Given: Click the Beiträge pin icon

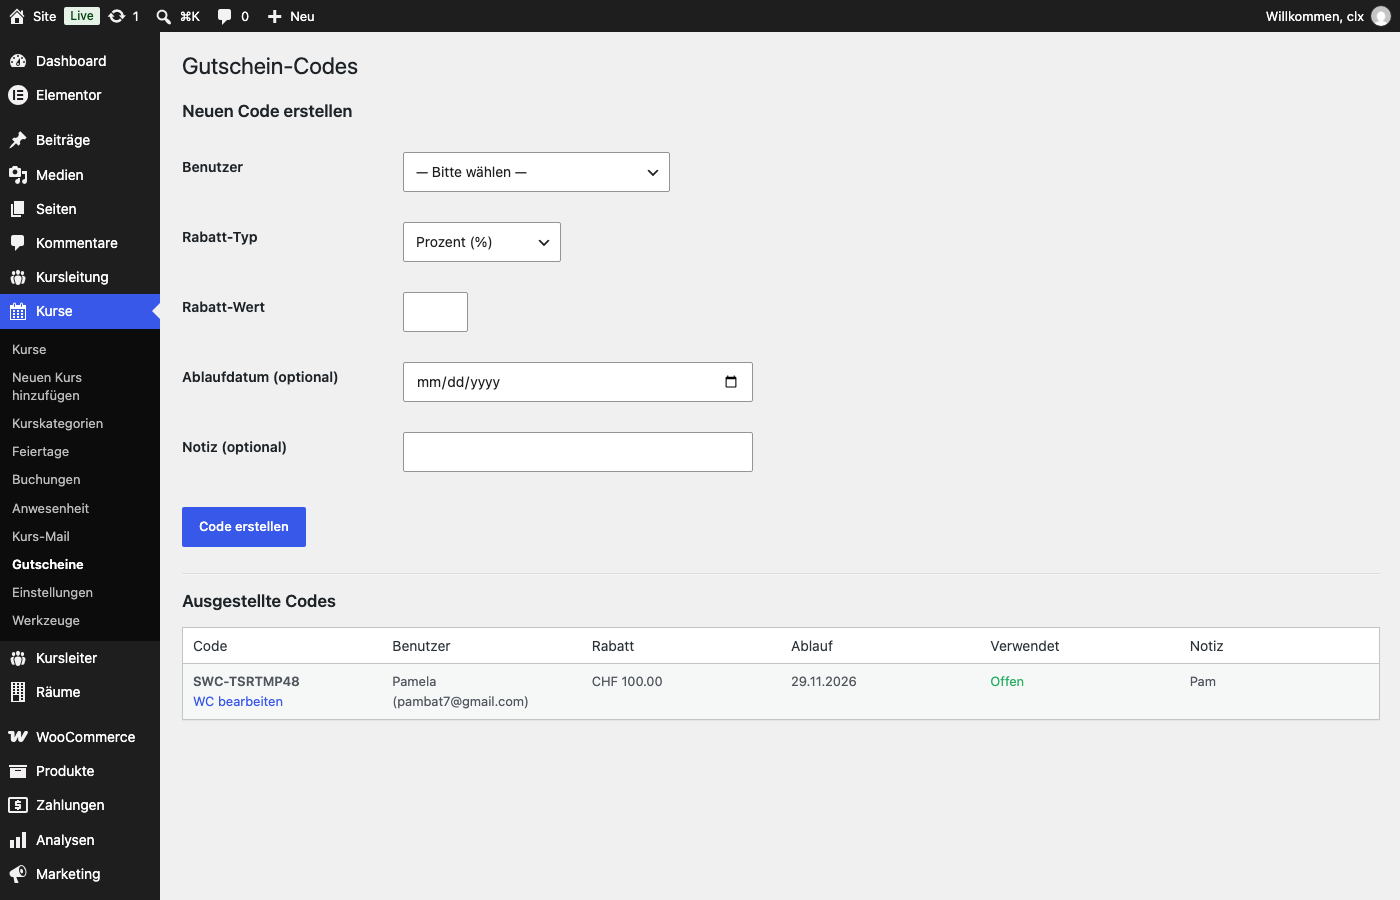Looking at the screenshot, I should click(x=18, y=140).
